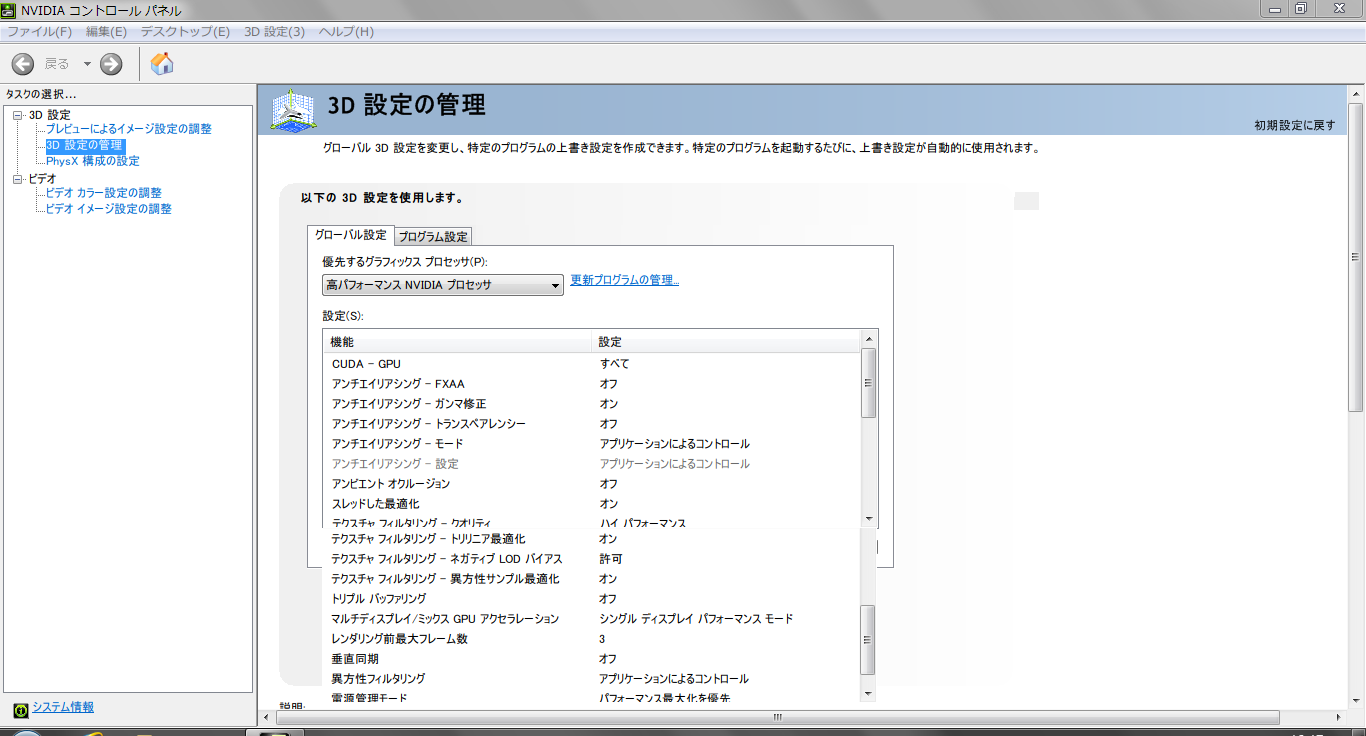Select 3D 設定の管理 in the task tree
Screen dimensions: 1366x736
(x=84, y=145)
